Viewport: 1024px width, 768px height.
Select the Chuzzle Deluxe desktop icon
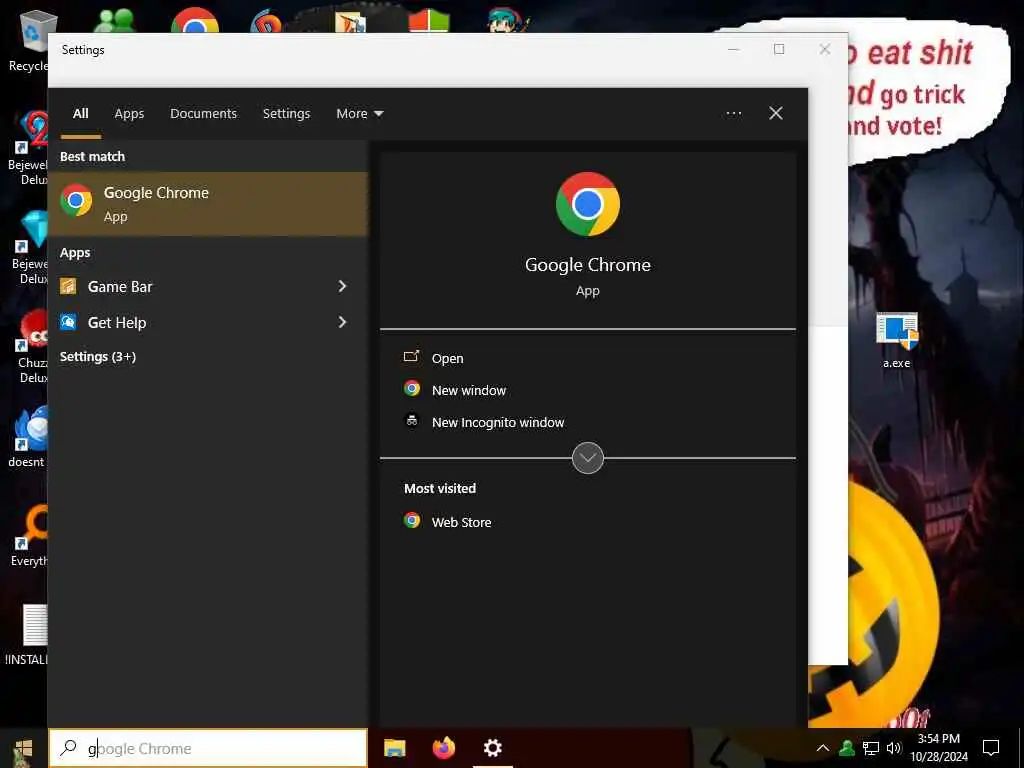tap(30, 346)
